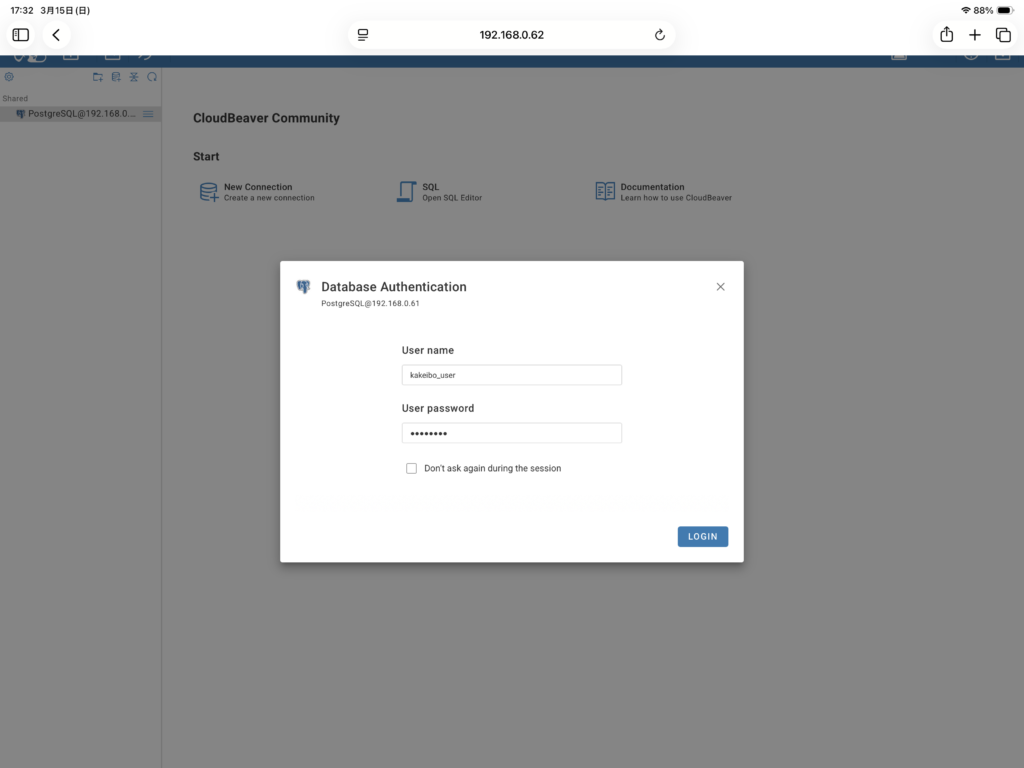Show the Safari sidebar
Viewport: 1024px width, 768px height.
[x=21, y=35]
